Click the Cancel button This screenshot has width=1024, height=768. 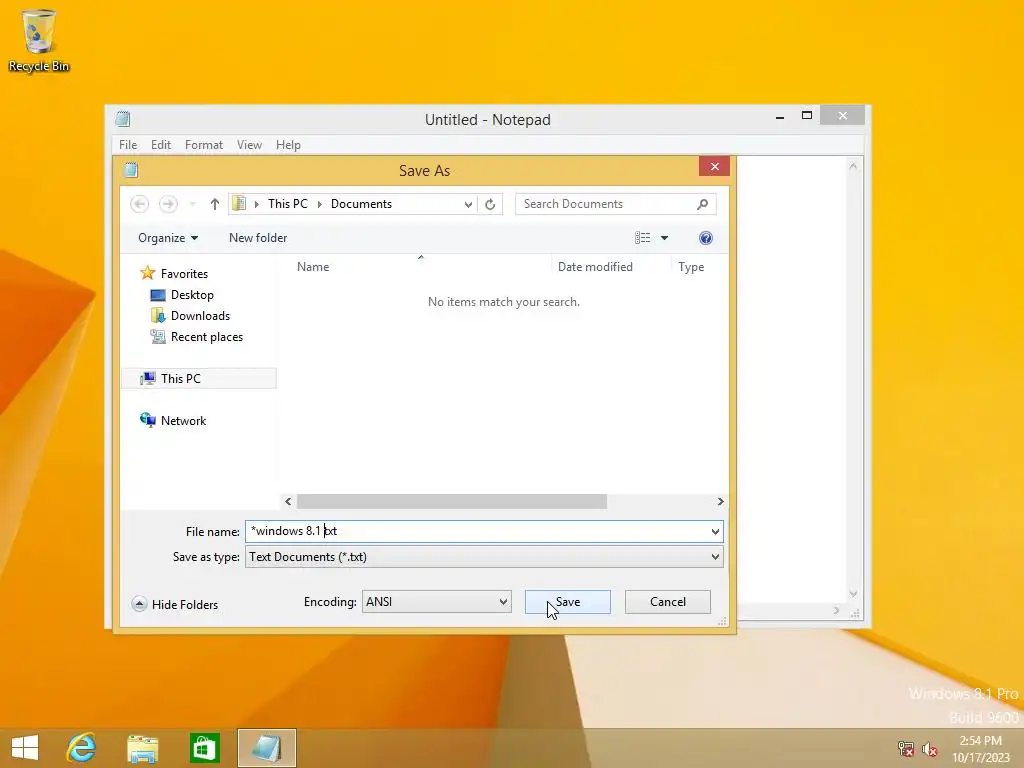coord(667,601)
